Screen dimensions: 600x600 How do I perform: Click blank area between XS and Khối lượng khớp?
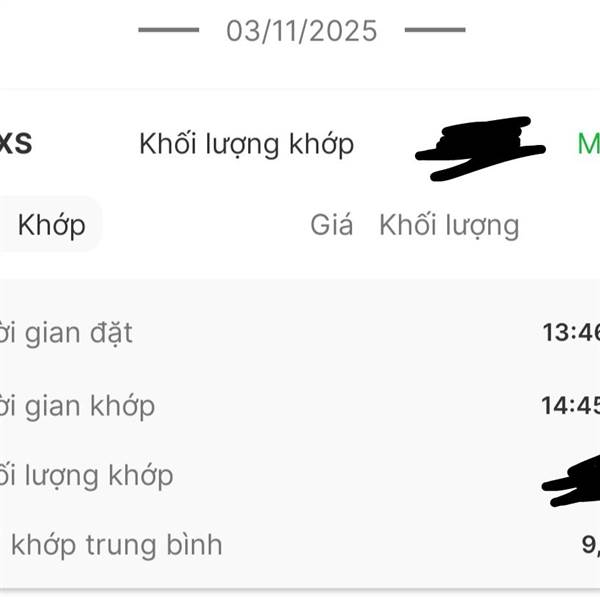(86, 144)
